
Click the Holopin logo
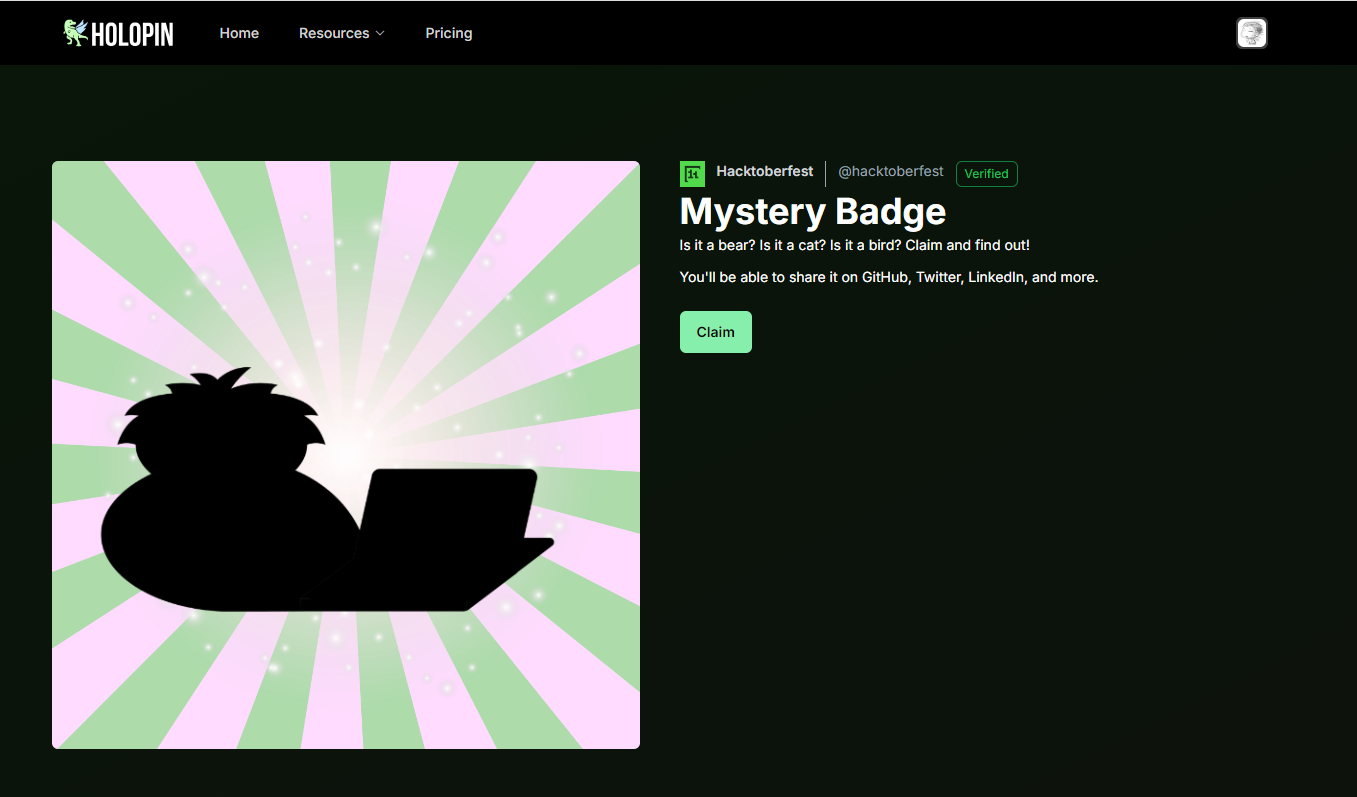coord(118,33)
